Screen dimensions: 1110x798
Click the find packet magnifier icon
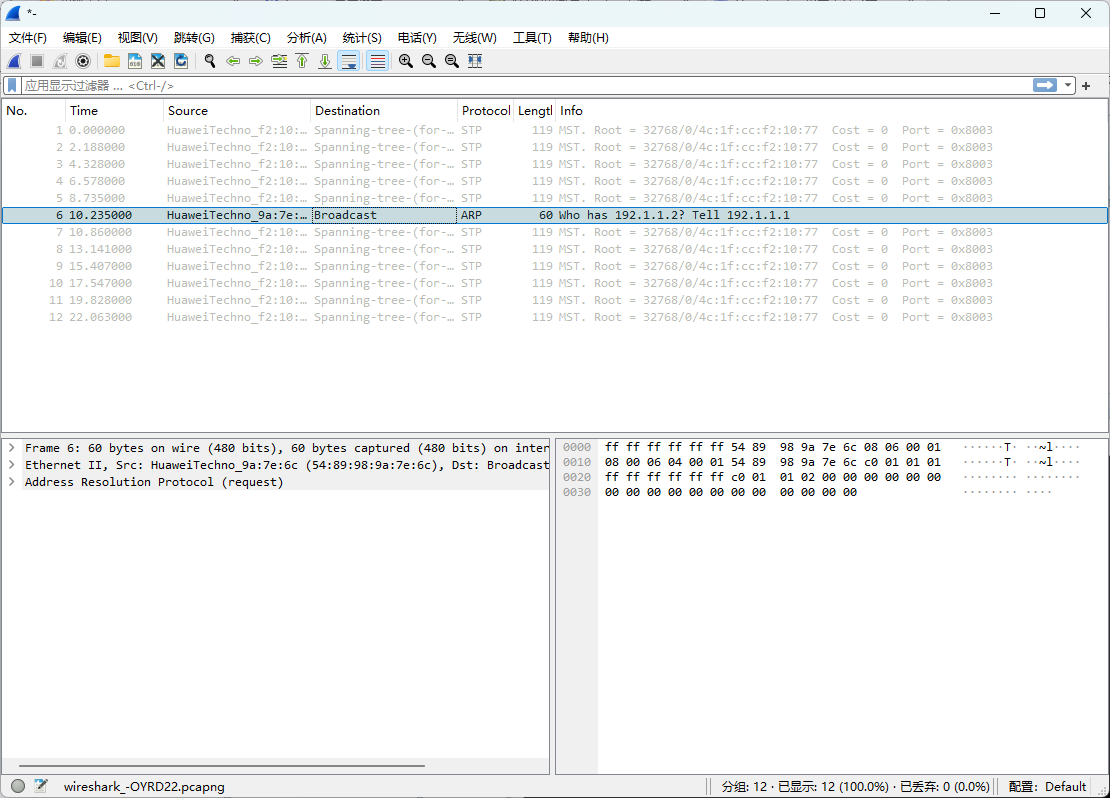click(210, 61)
